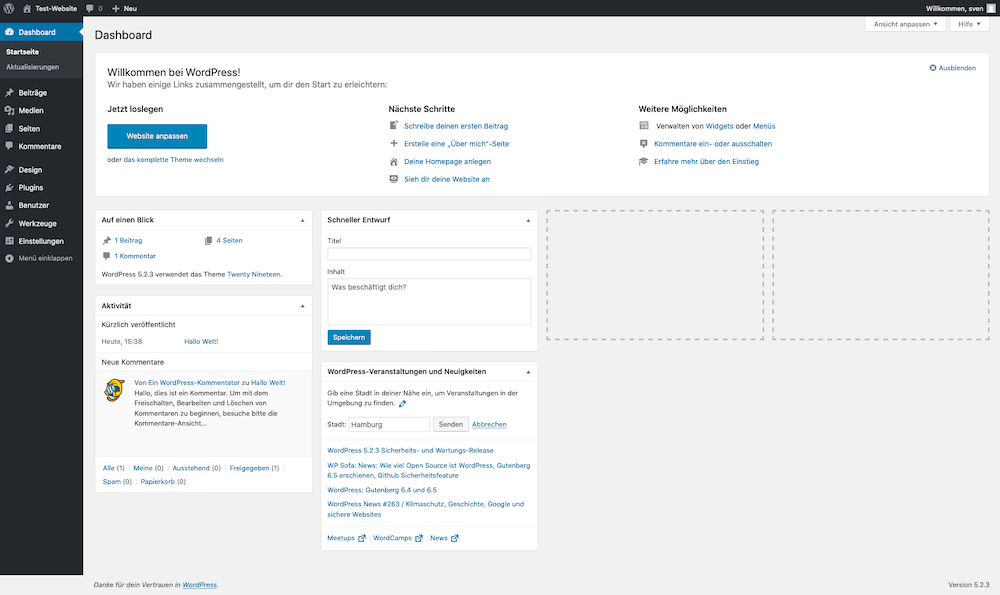Open das komplette Theme wechseln link
This screenshot has height=595, width=1000.
click(173, 159)
